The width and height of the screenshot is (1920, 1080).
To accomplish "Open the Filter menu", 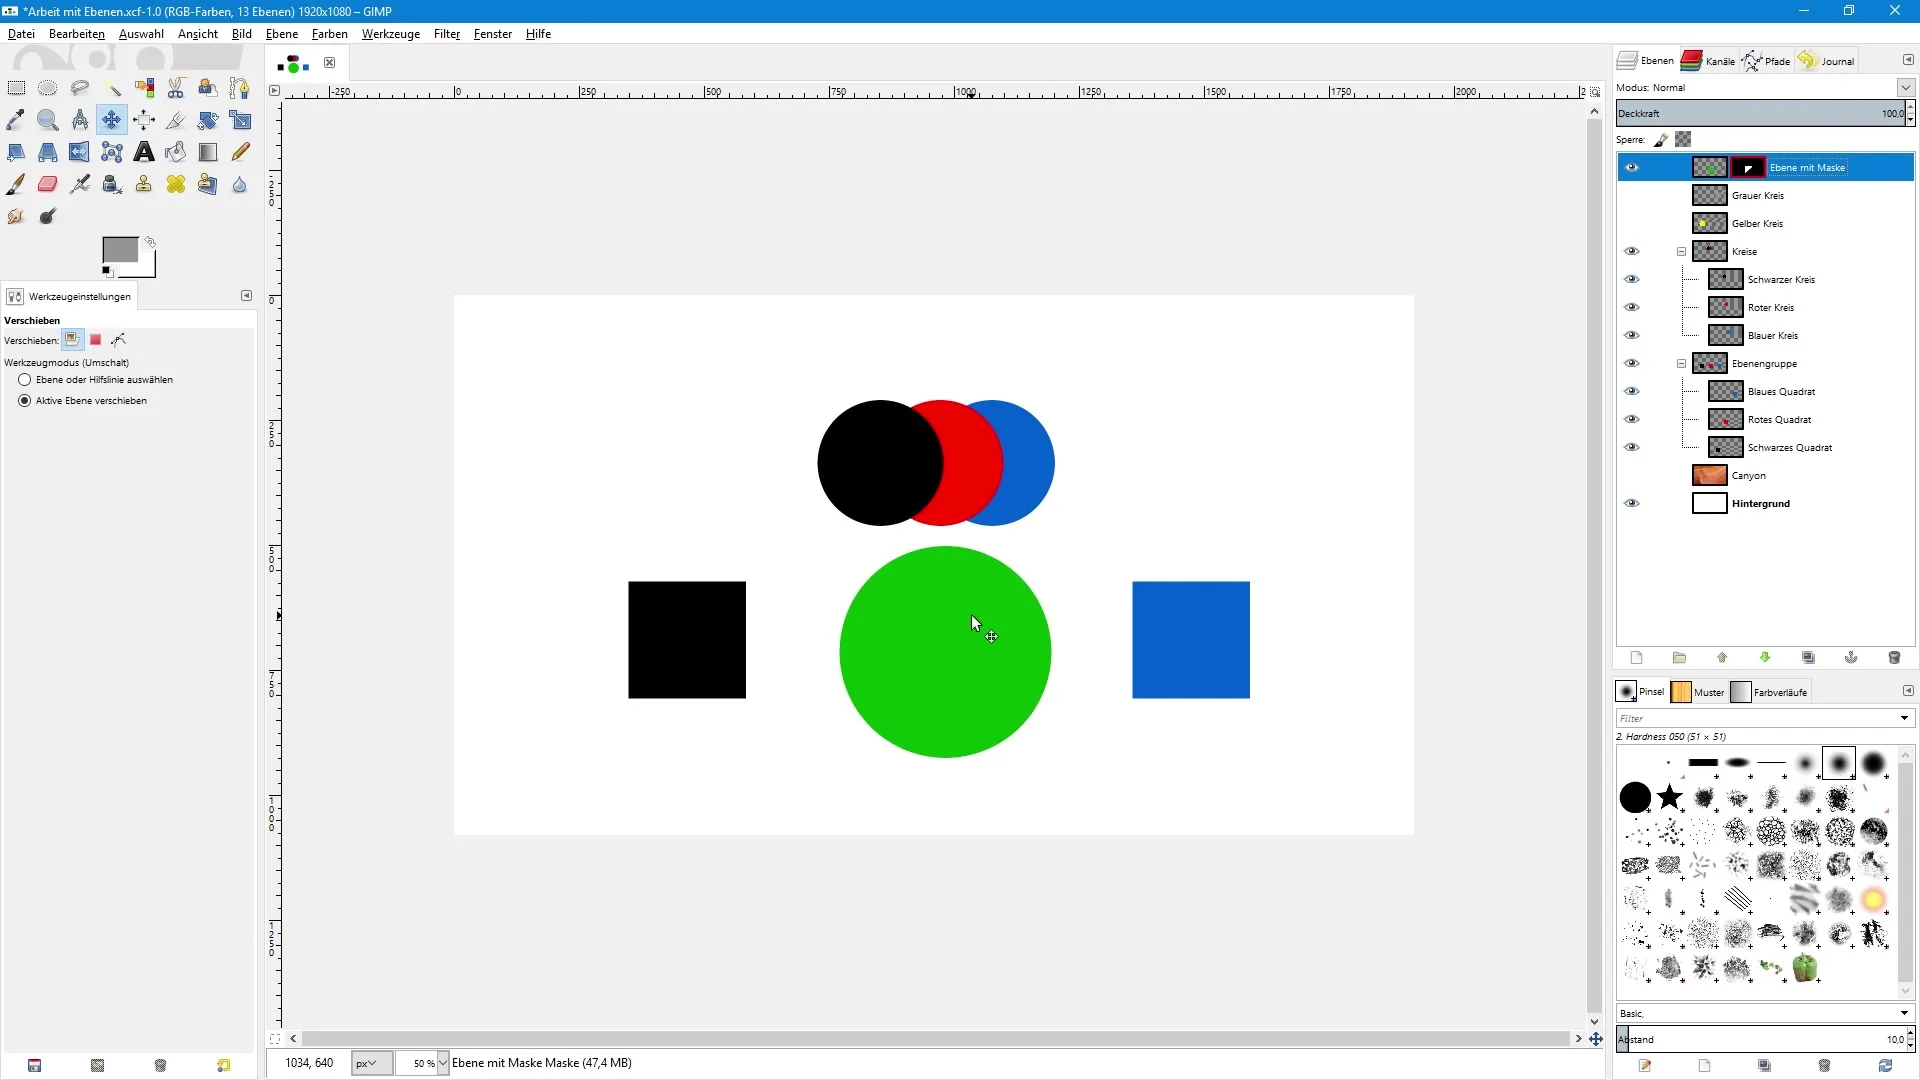I will [447, 34].
